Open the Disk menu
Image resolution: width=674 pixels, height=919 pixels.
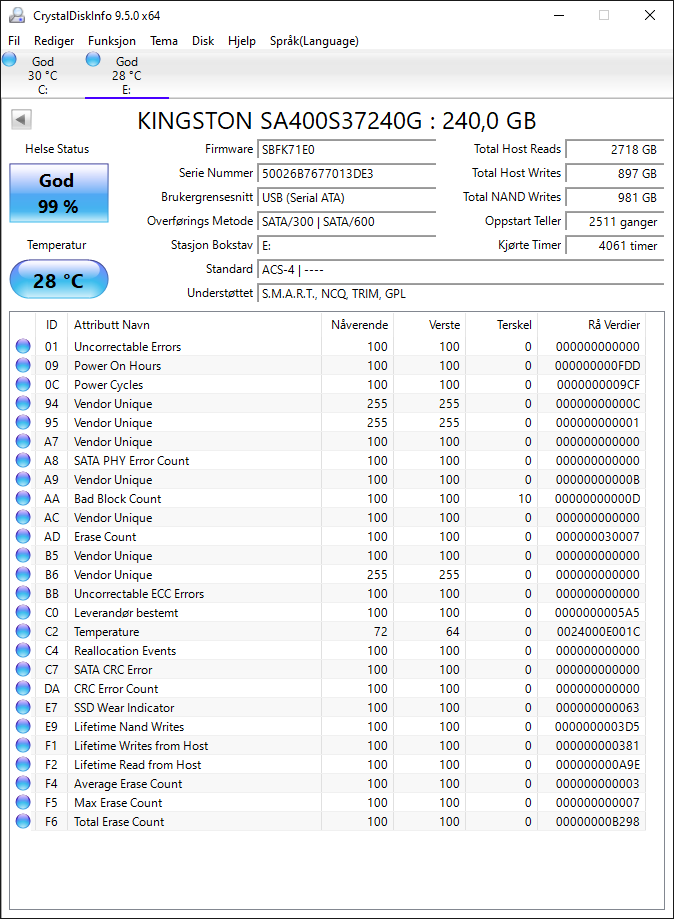click(x=203, y=41)
